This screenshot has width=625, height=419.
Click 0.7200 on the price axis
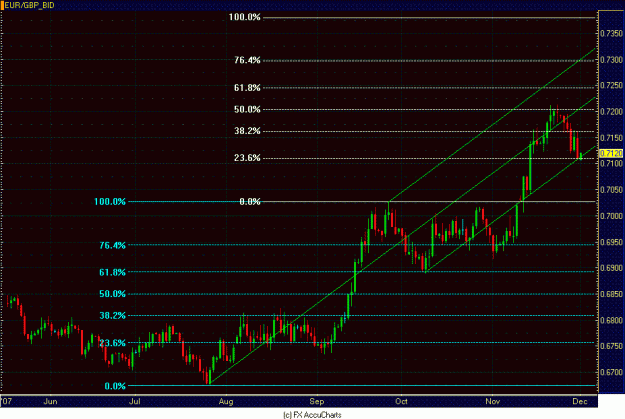pos(611,111)
